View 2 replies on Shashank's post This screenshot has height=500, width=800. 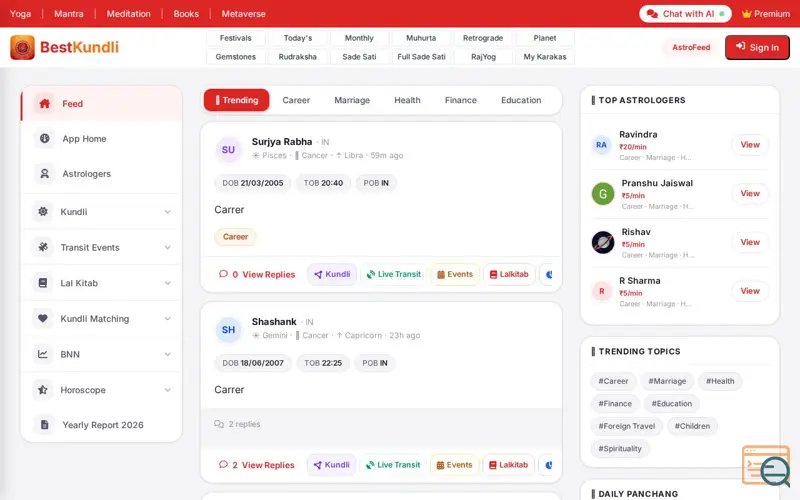click(257, 465)
